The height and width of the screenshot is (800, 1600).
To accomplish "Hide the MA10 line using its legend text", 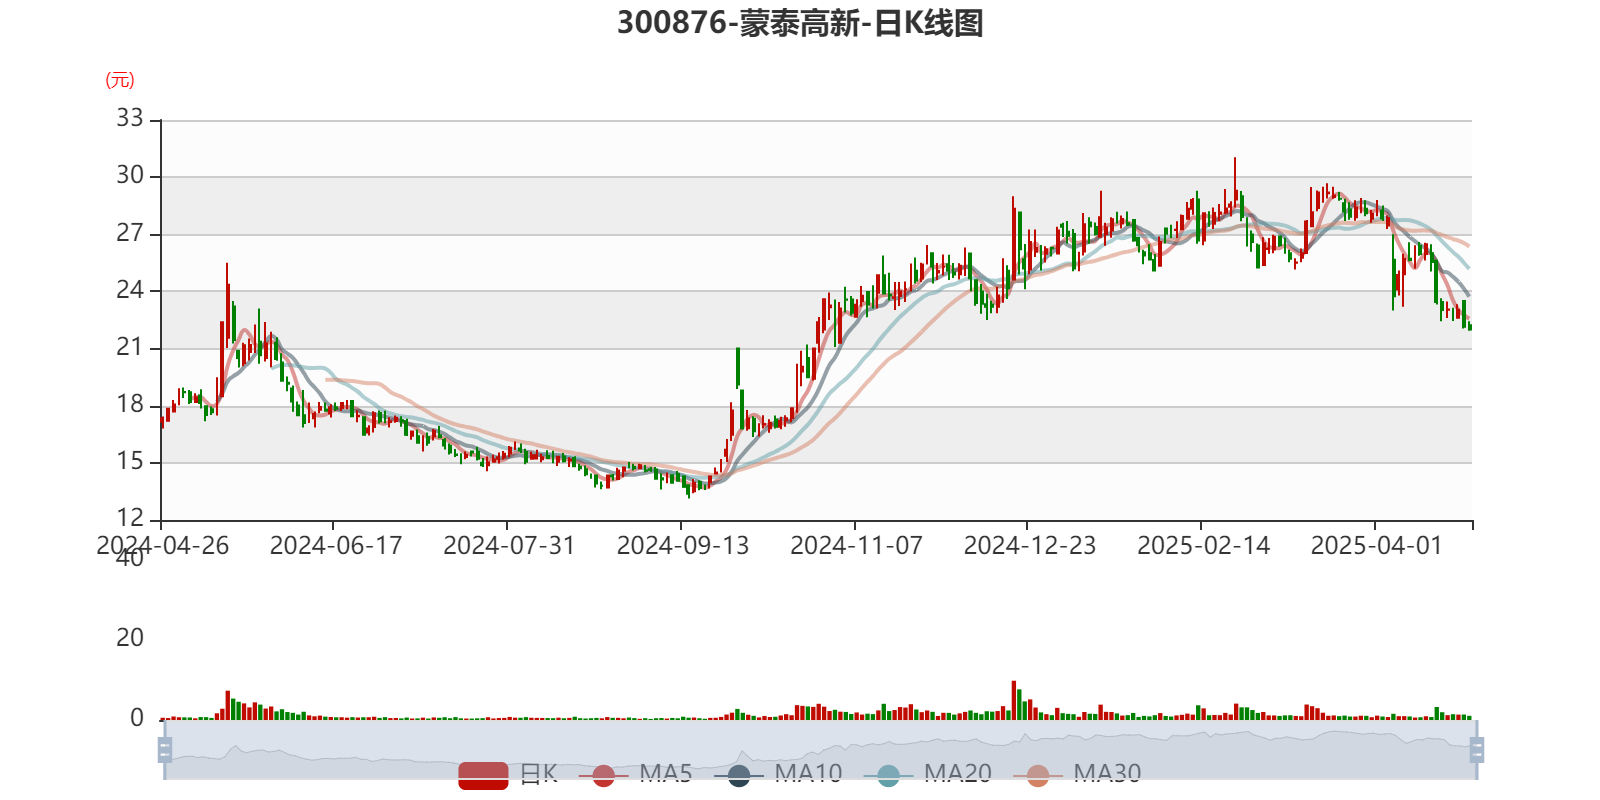I will [x=808, y=773].
